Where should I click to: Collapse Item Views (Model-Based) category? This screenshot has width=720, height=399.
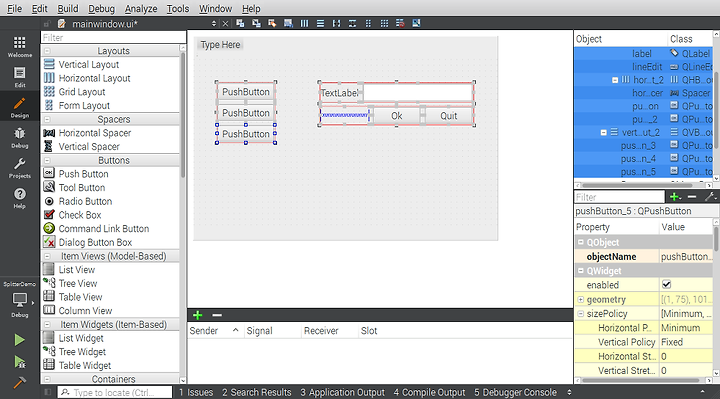47,256
